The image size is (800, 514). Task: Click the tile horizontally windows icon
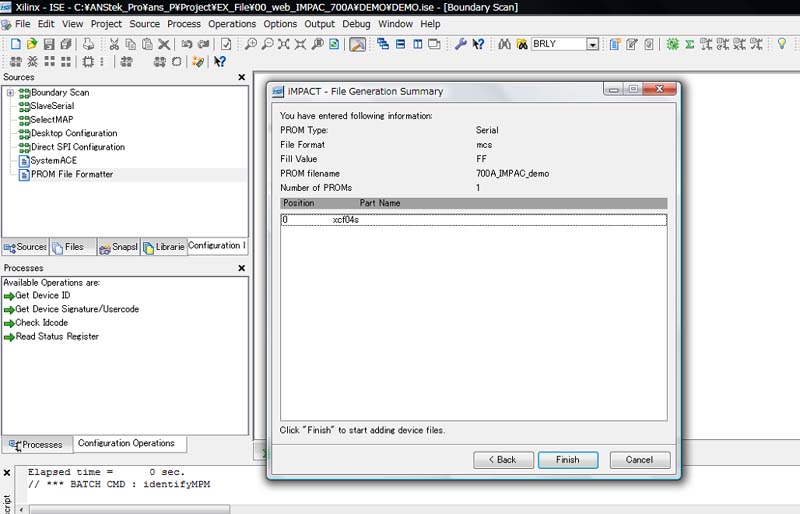tap(401, 44)
